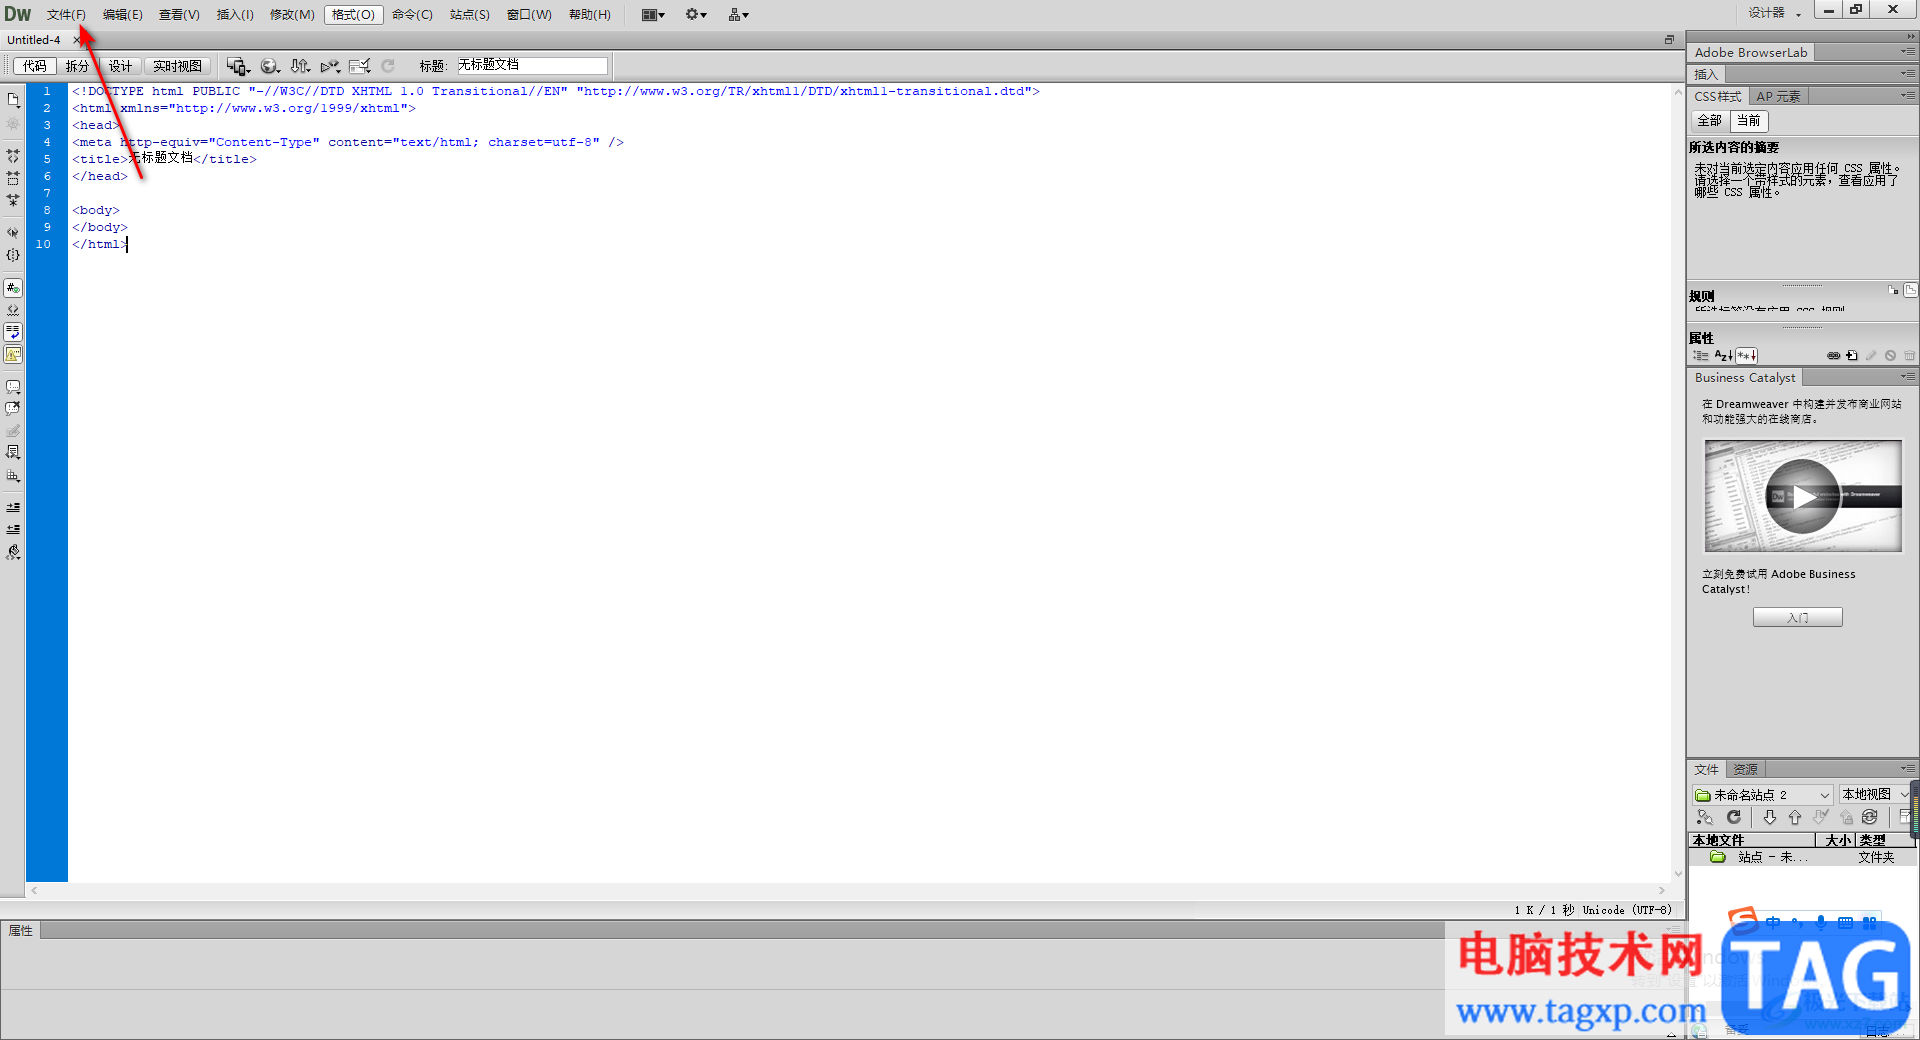
Task: Click the balance braces icon
Action: 13,255
